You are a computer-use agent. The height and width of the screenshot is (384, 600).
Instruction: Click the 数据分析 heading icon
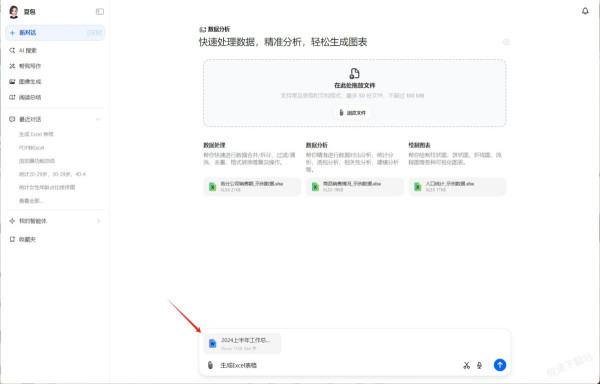click(202, 29)
